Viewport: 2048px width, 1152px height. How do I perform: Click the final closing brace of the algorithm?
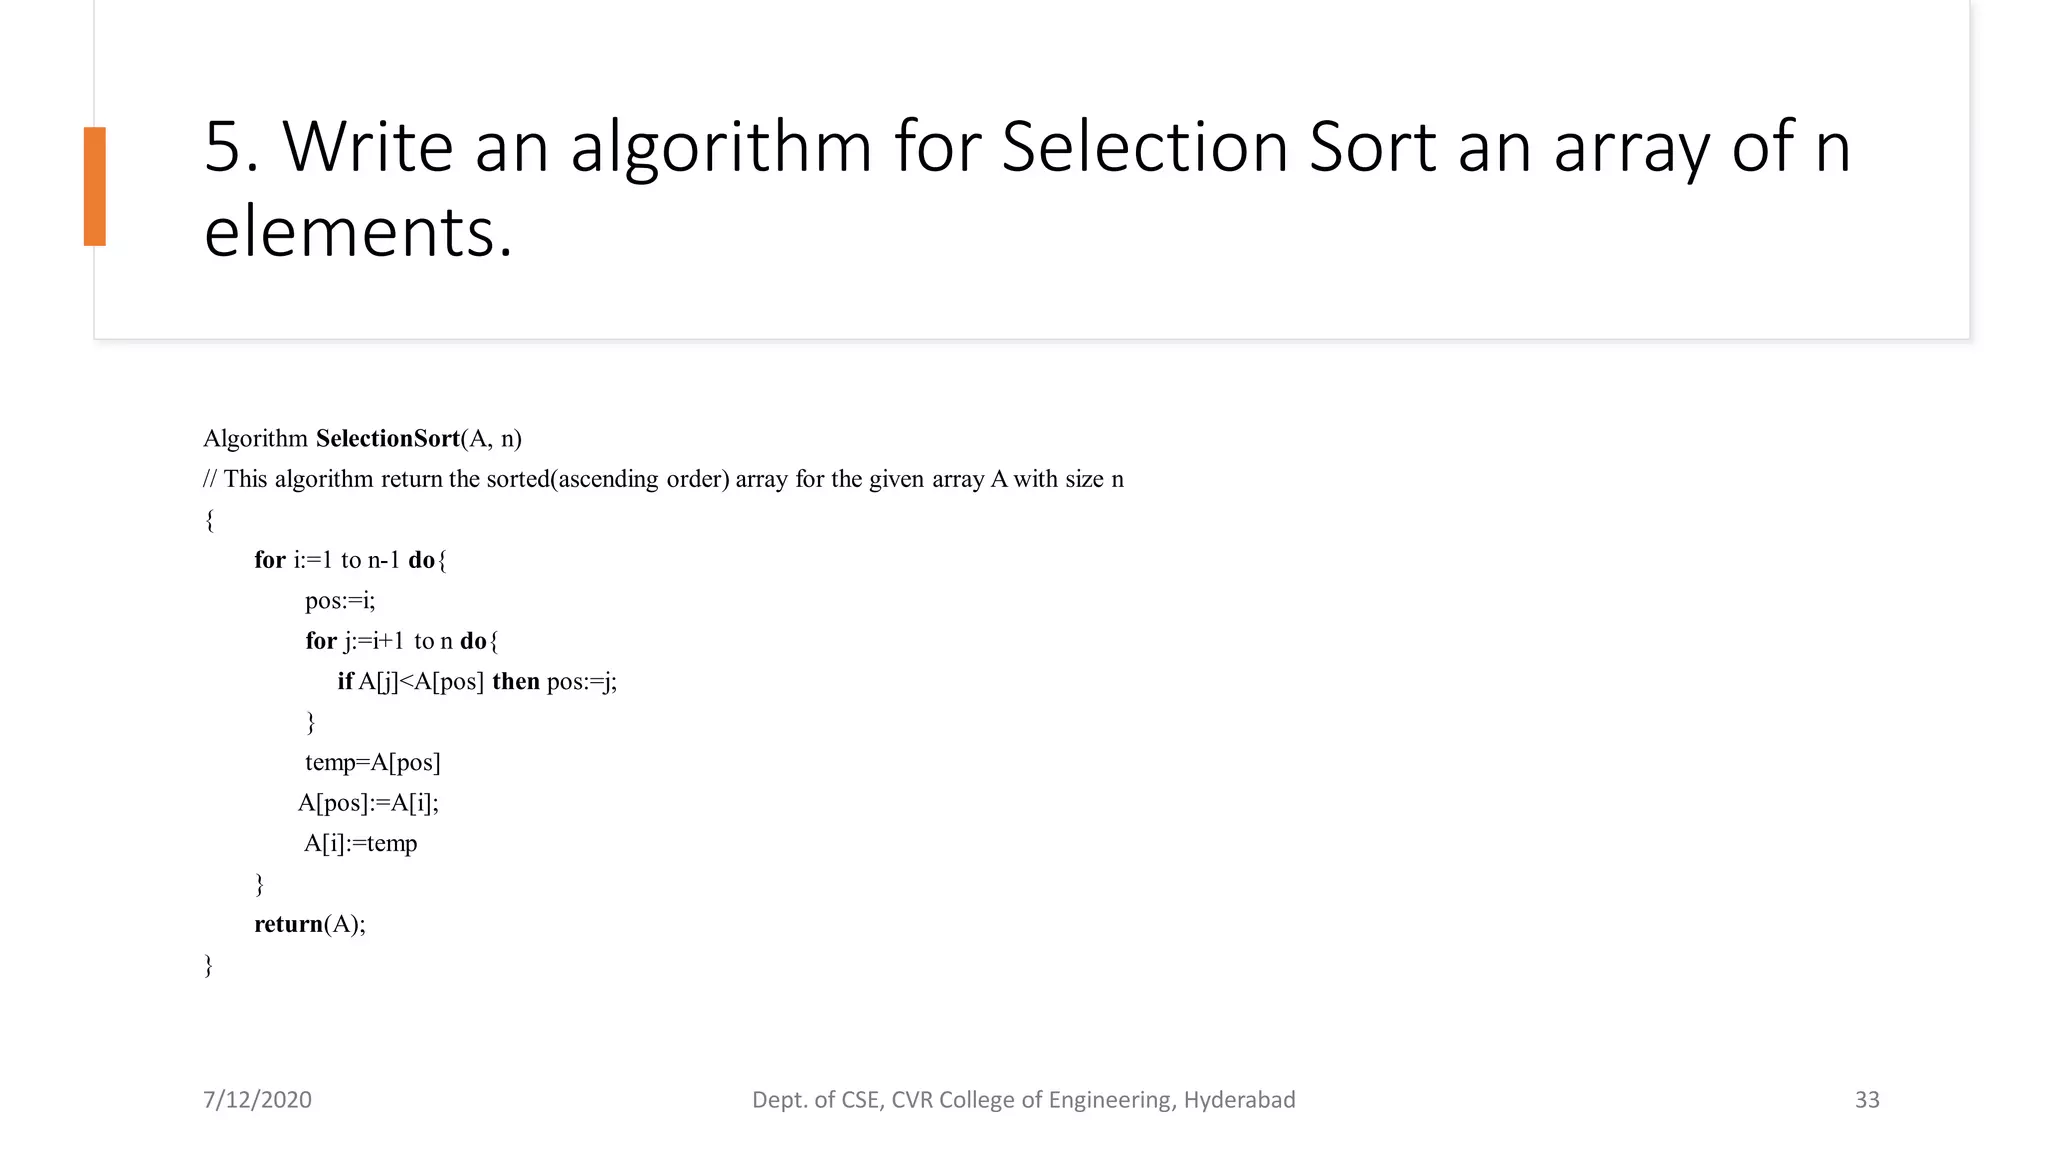tap(209, 966)
